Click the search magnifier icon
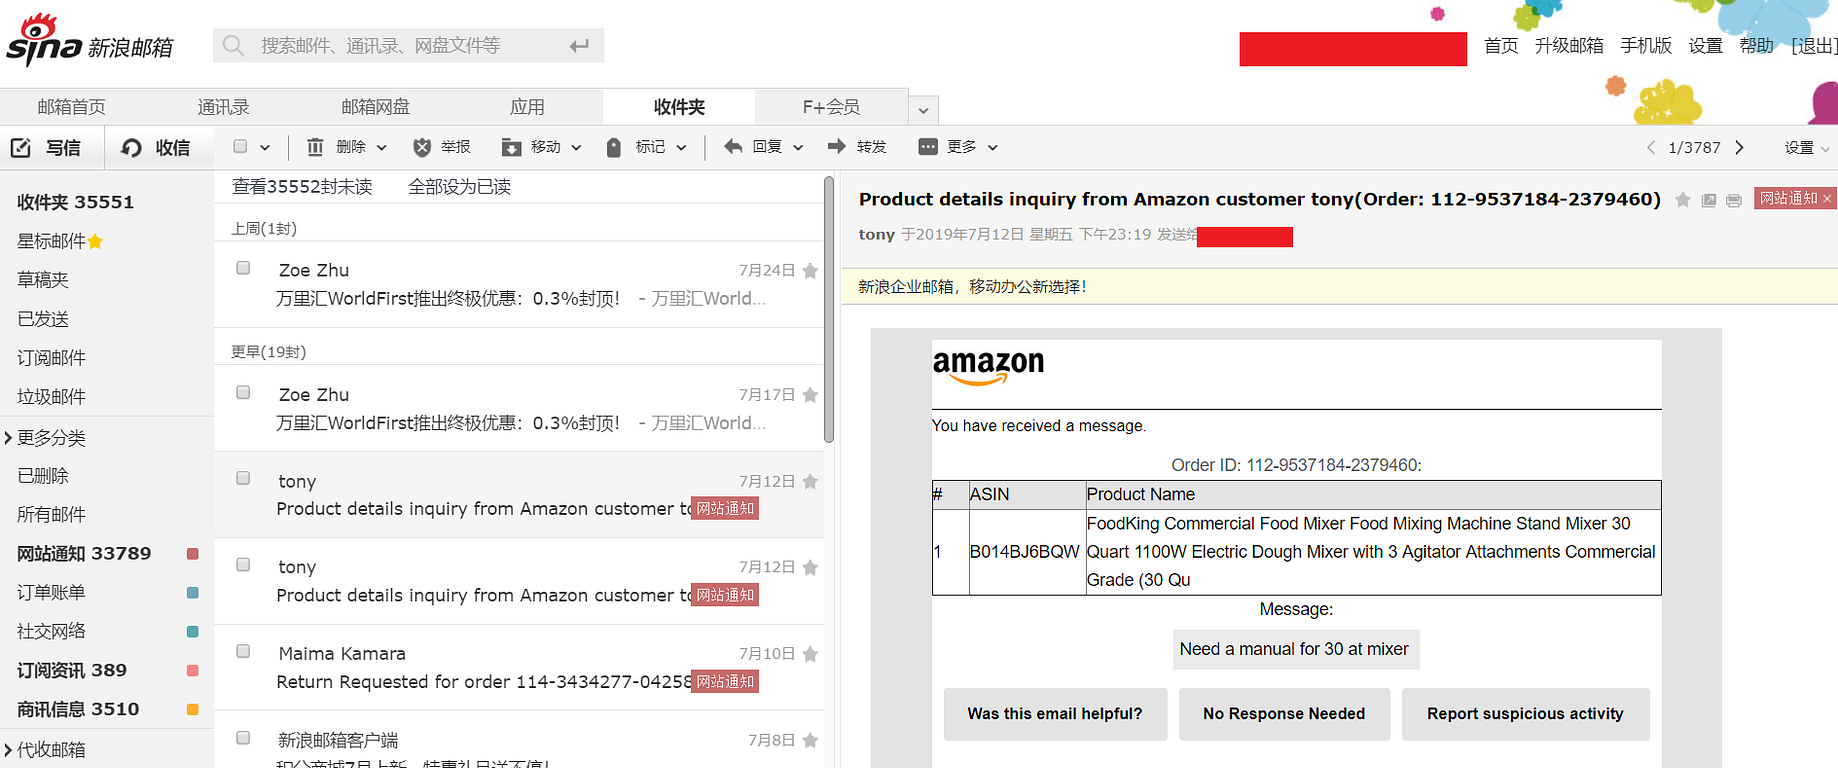 click(233, 45)
